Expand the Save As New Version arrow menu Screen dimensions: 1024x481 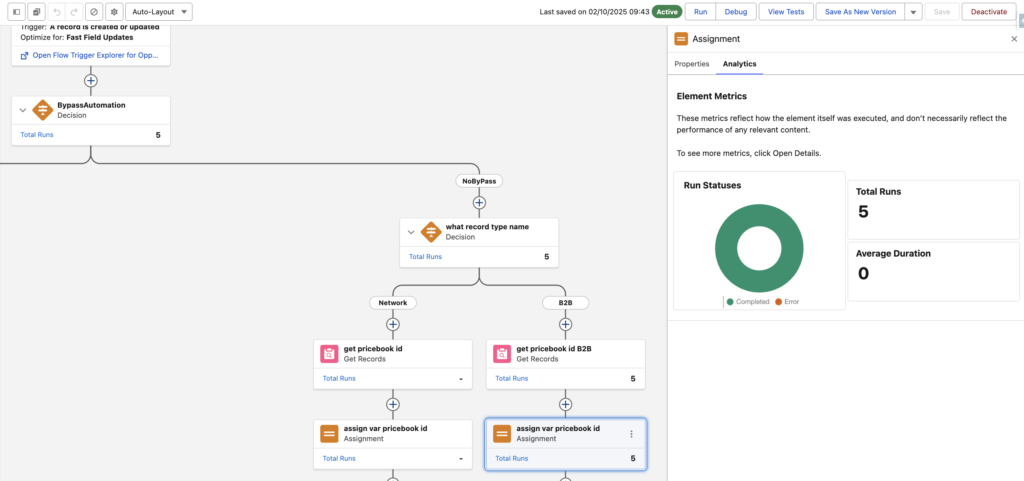coord(913,12)
